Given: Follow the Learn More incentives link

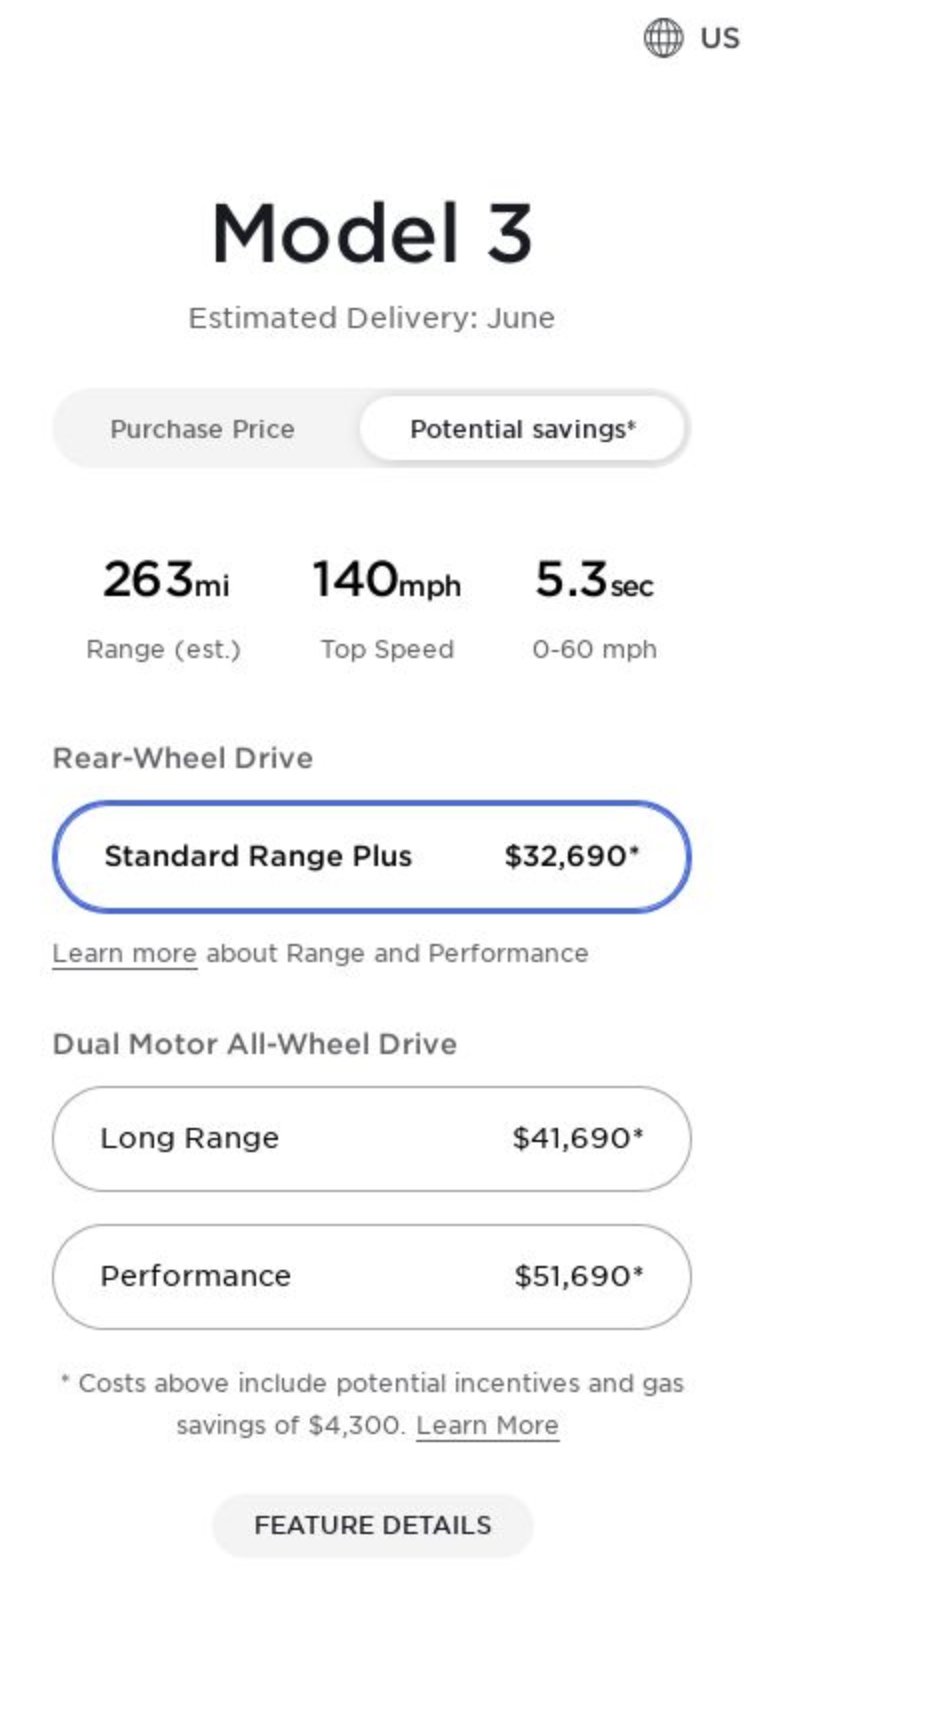Looking at the screenshot, I should [487, 1425].
